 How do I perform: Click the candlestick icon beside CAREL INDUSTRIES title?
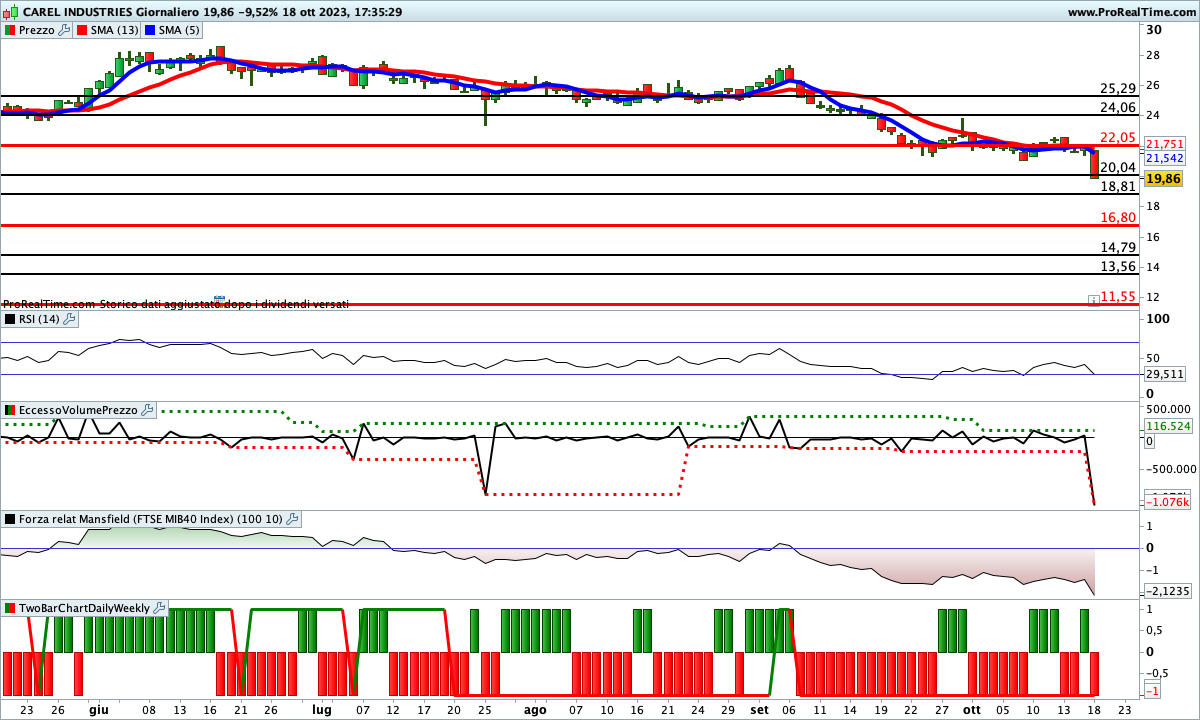coord(10,12)
